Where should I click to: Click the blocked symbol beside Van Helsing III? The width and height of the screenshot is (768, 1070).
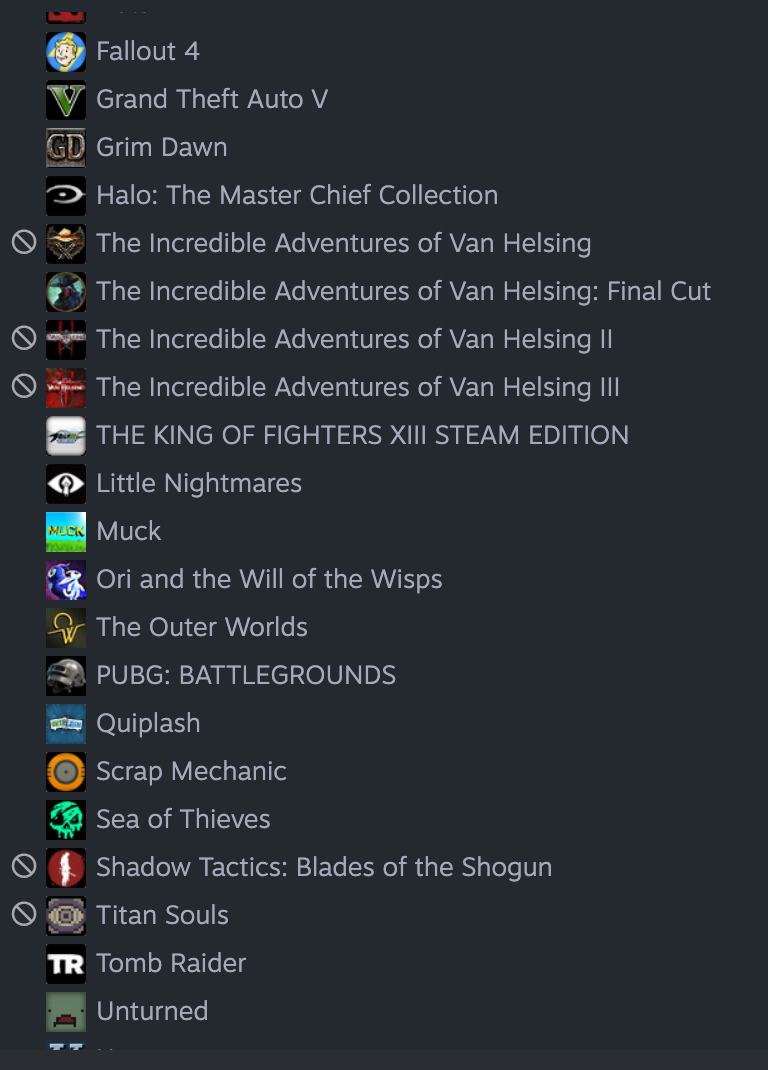click(x=24, y=387)
